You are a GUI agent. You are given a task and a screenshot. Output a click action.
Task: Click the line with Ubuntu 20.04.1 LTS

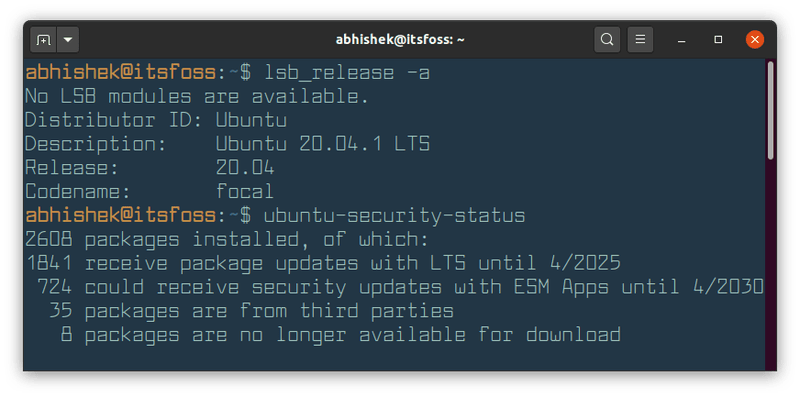(x=228, y=144)
